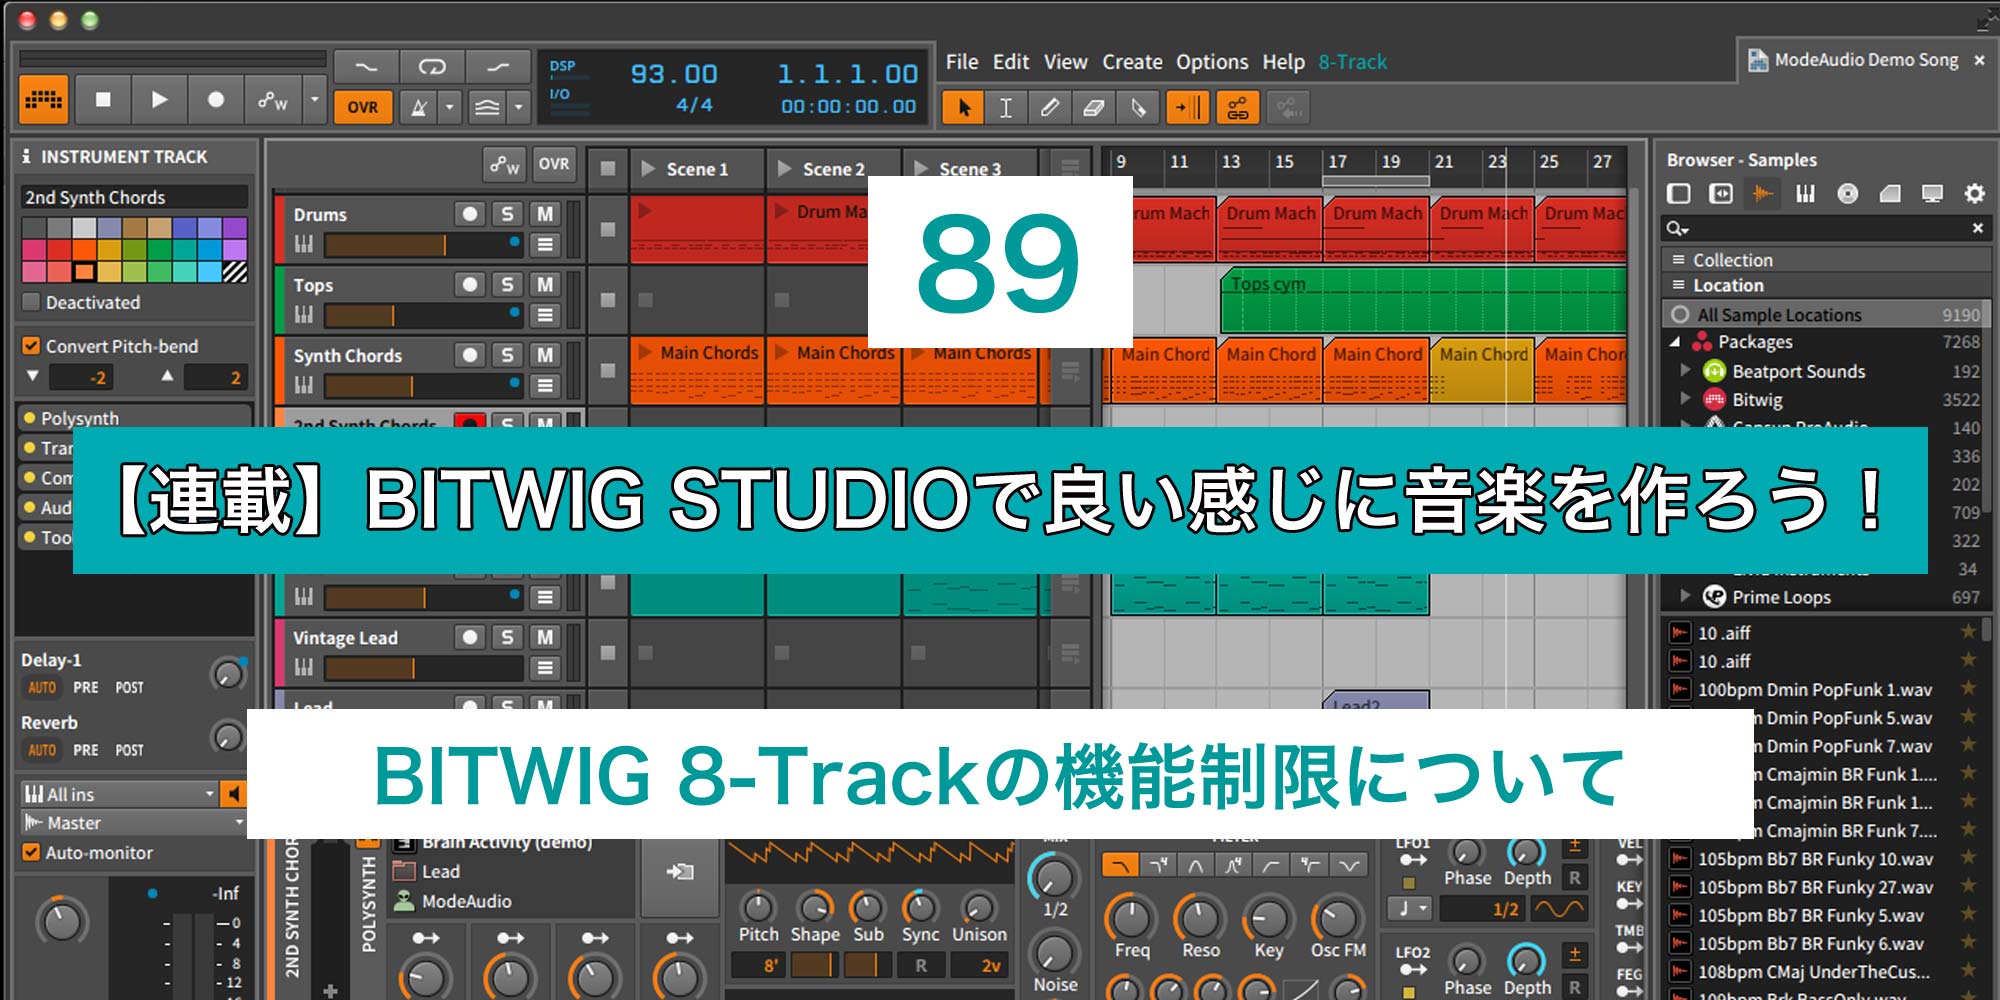Open the File menu
Viewport: 2000px width, 1000px height.
tap(962, 62)
